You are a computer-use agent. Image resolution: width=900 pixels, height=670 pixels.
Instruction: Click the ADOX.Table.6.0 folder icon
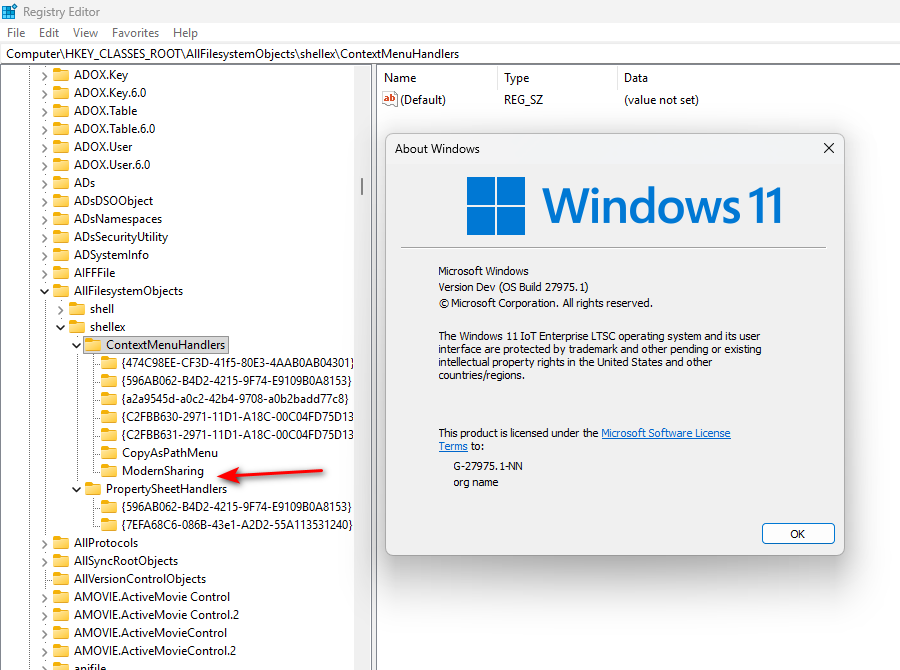pyautogui.click(x=60, y=129)
